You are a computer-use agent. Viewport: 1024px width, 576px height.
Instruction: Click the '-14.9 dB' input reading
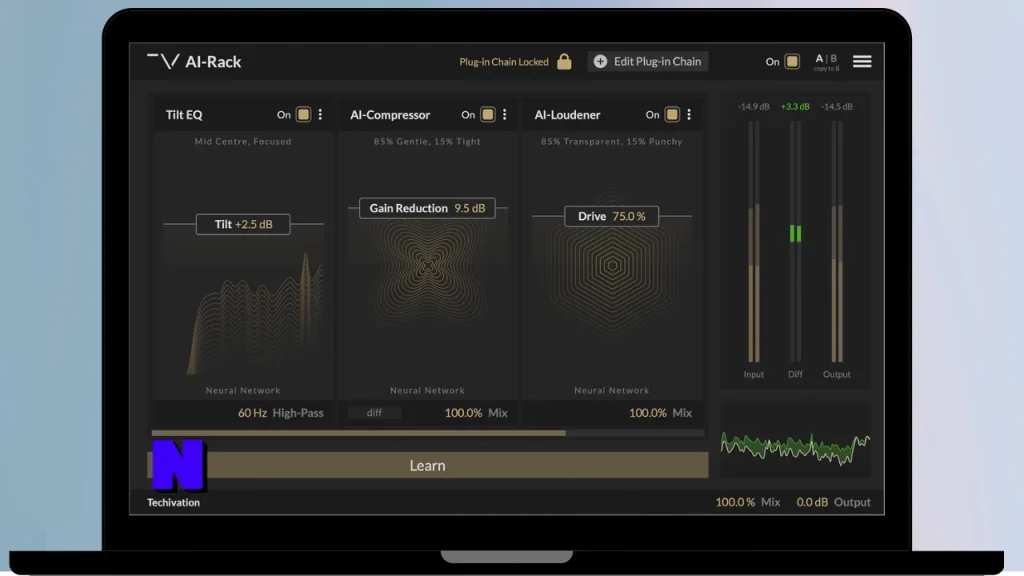pos(754,106)
